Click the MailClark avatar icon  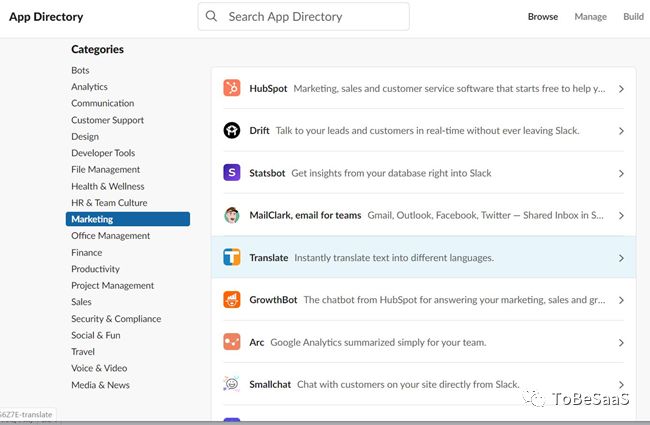coord(232,215)
